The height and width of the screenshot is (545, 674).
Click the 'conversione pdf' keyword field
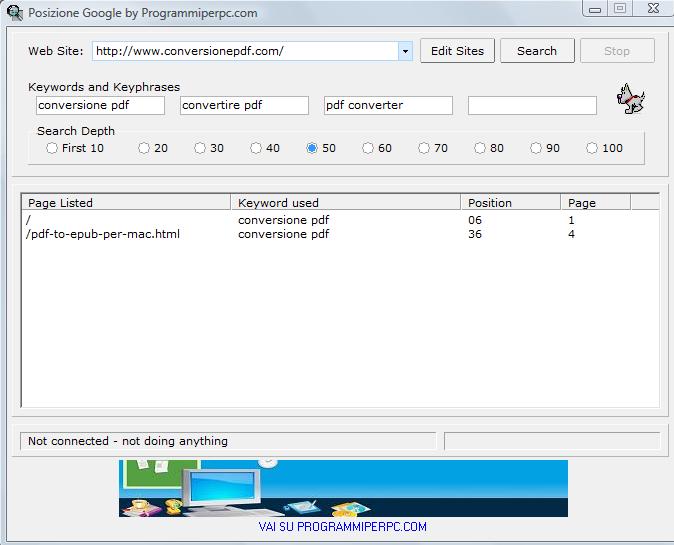click(x=100, y=105)
